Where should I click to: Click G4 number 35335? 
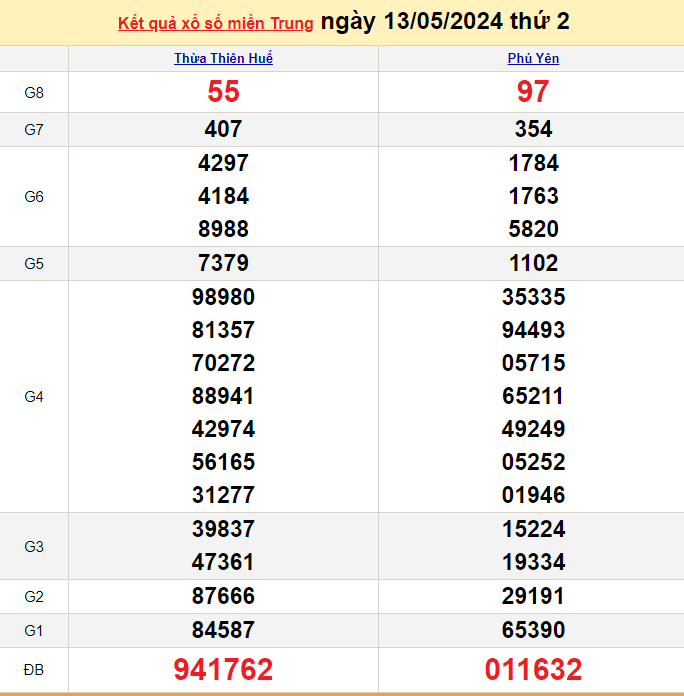click(533, 297)
